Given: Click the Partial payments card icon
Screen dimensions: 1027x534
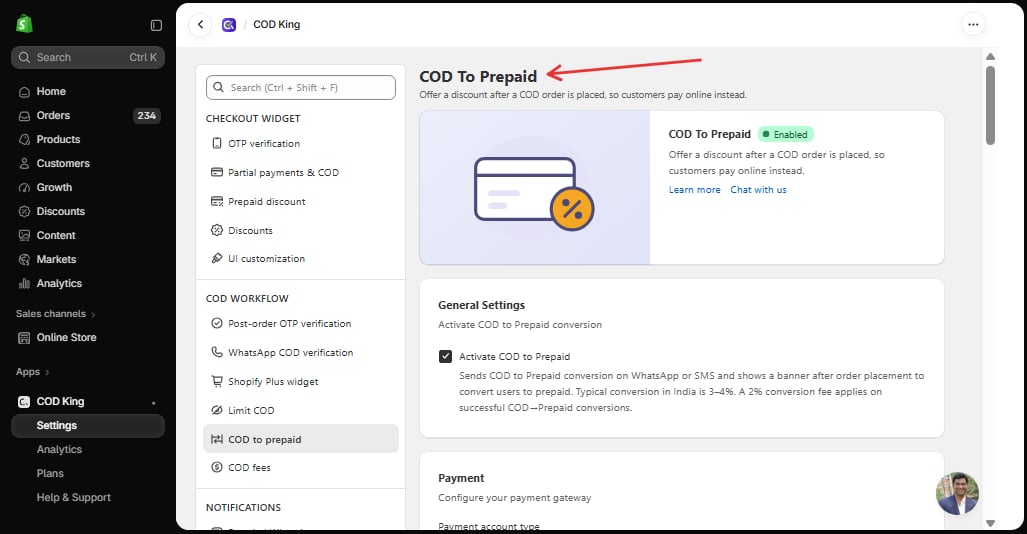Looking at the screenshot, I should pos(217,172).
